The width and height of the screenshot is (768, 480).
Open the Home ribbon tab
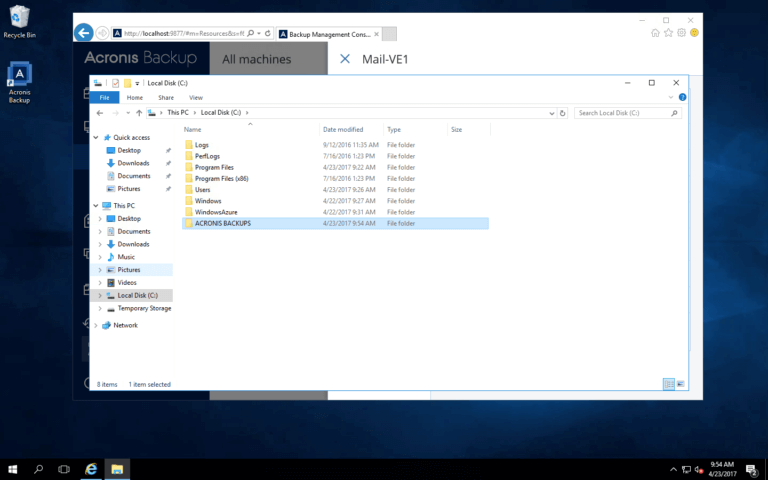[x=135, y=97]
